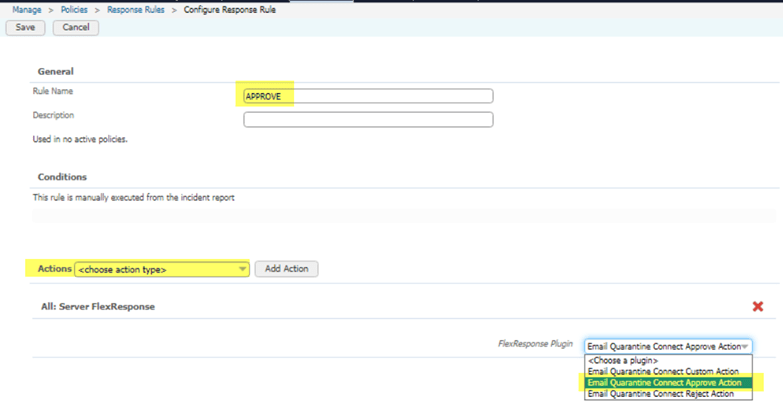Pick Email Quarantine Connect Custom Action
This screenshot has width=783, height=404.
[x=664, y=371]
